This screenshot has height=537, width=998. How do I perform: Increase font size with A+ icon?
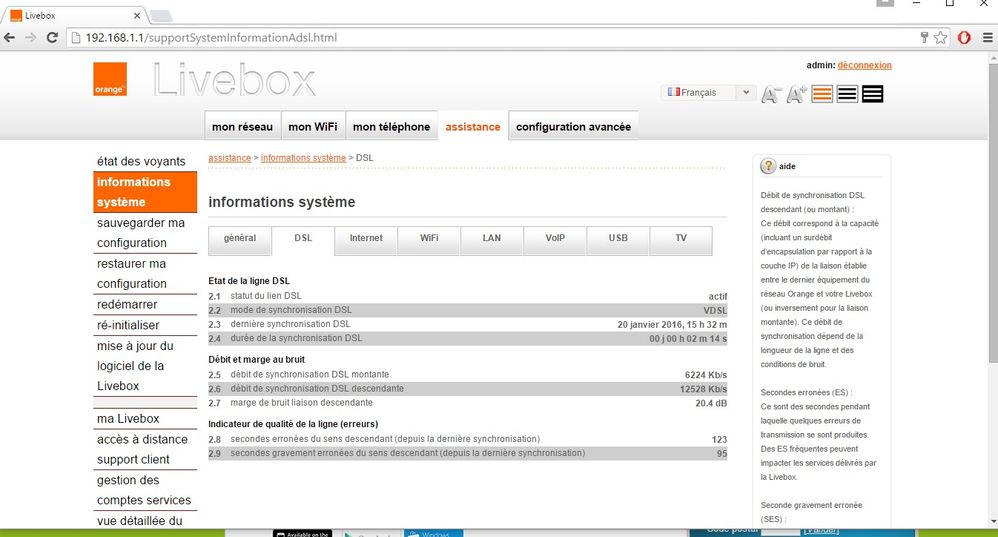(x=797, y=94)
